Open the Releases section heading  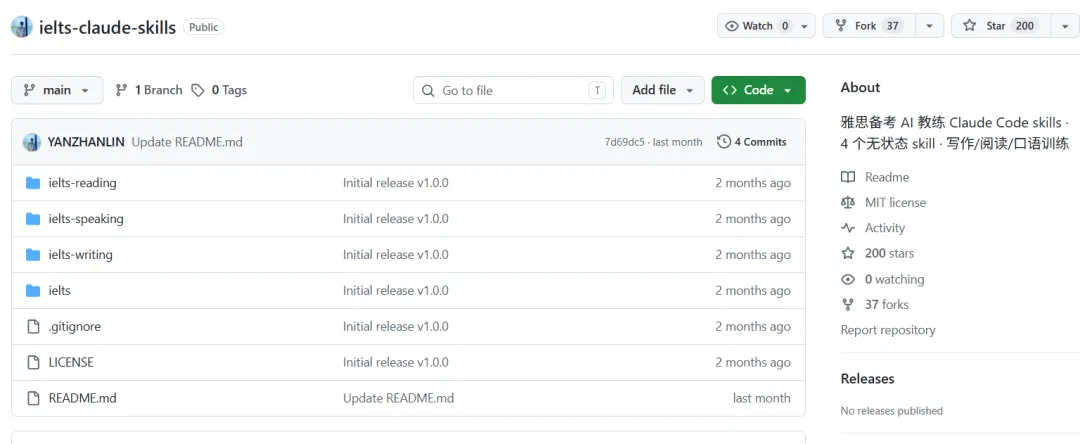tap(868, 379)
